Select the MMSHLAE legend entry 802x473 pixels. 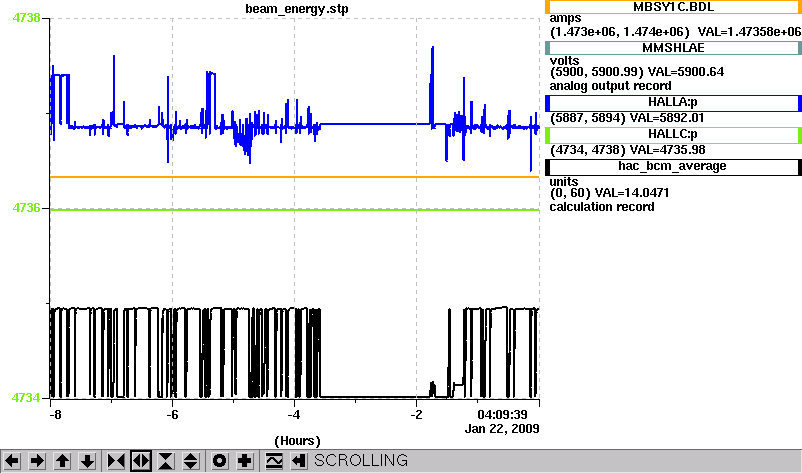click(673, 48)
